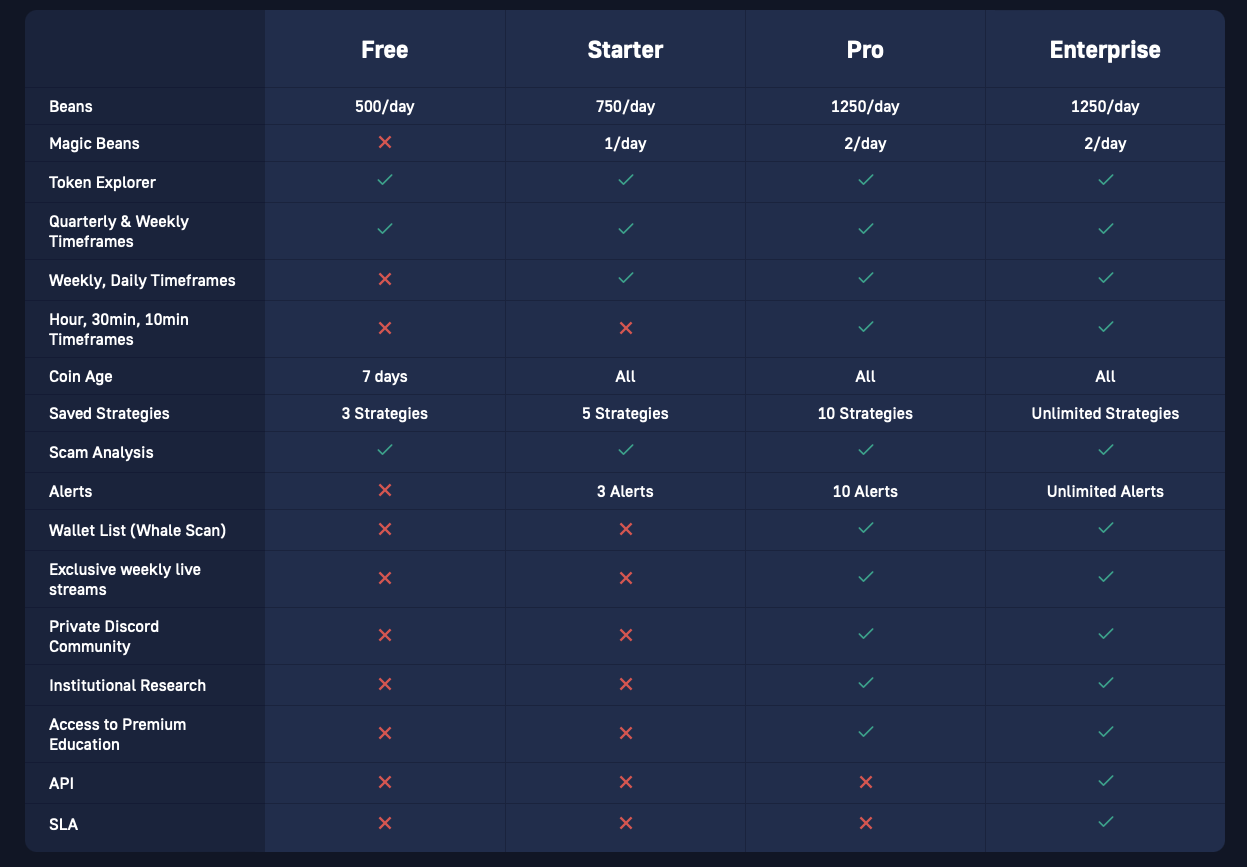Click the Wallet List checkmark under Pro
This screenshot has width=1247, height=867.
(865, 528)
